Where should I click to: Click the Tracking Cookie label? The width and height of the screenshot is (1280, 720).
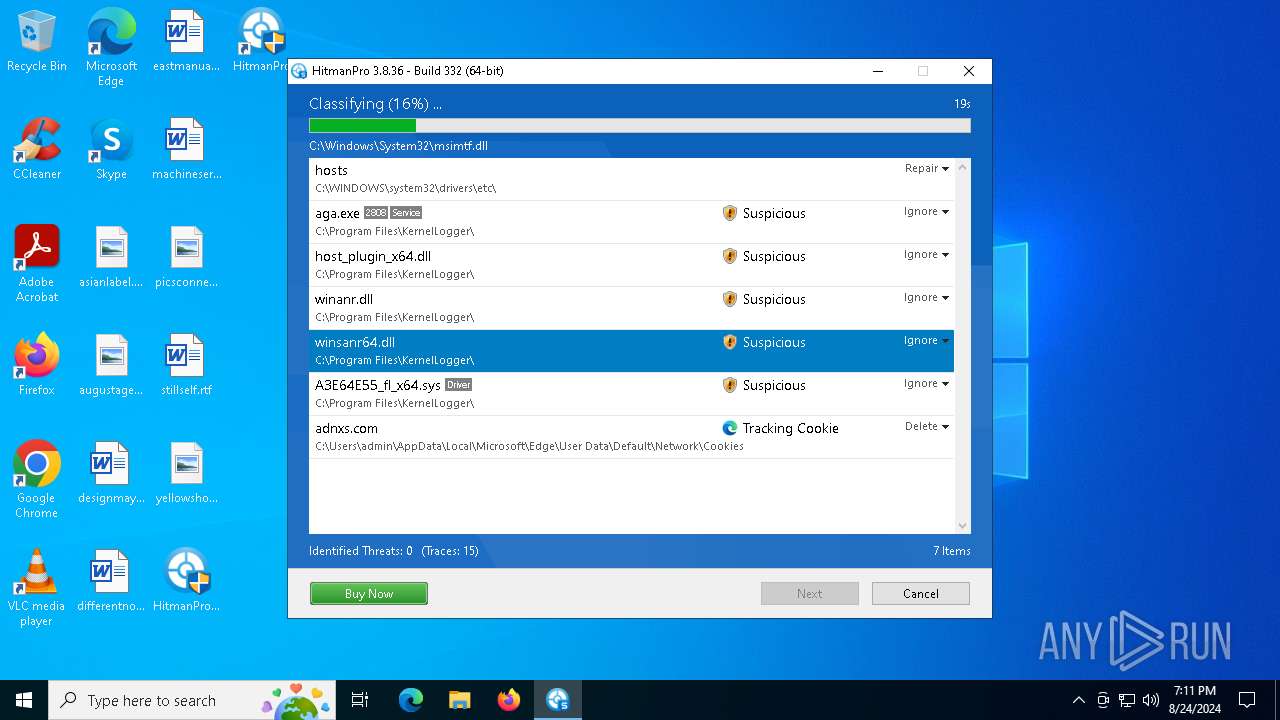pos(790,429)
